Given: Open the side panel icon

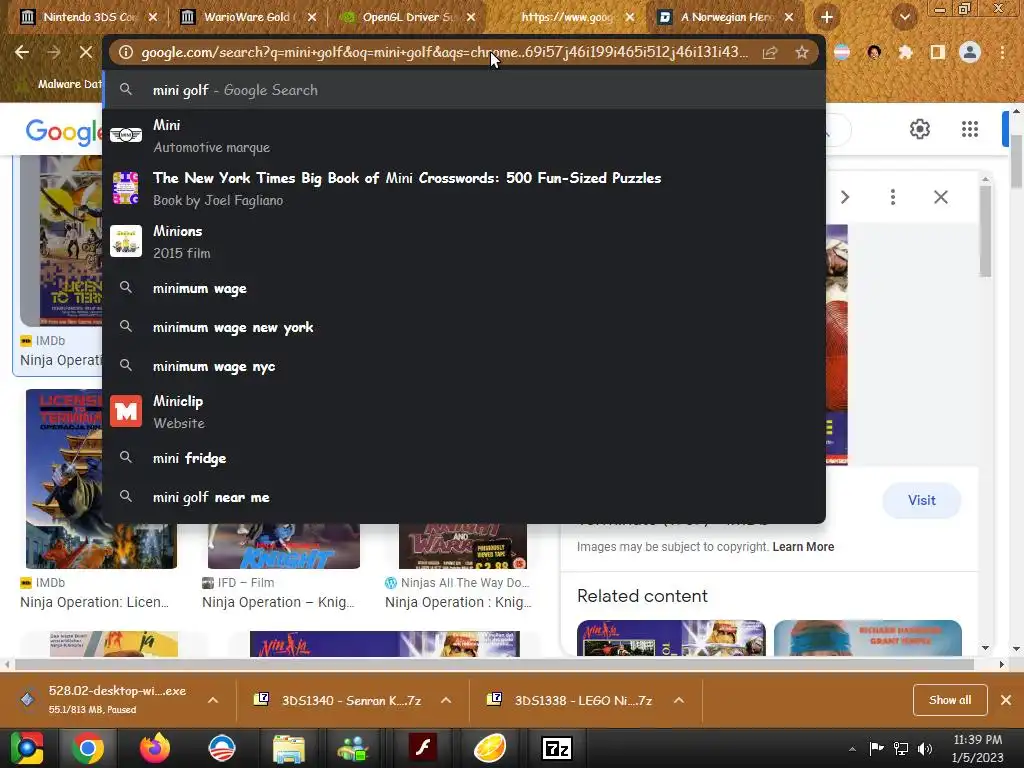Looking at the screenshot, I should pos(938,52).
